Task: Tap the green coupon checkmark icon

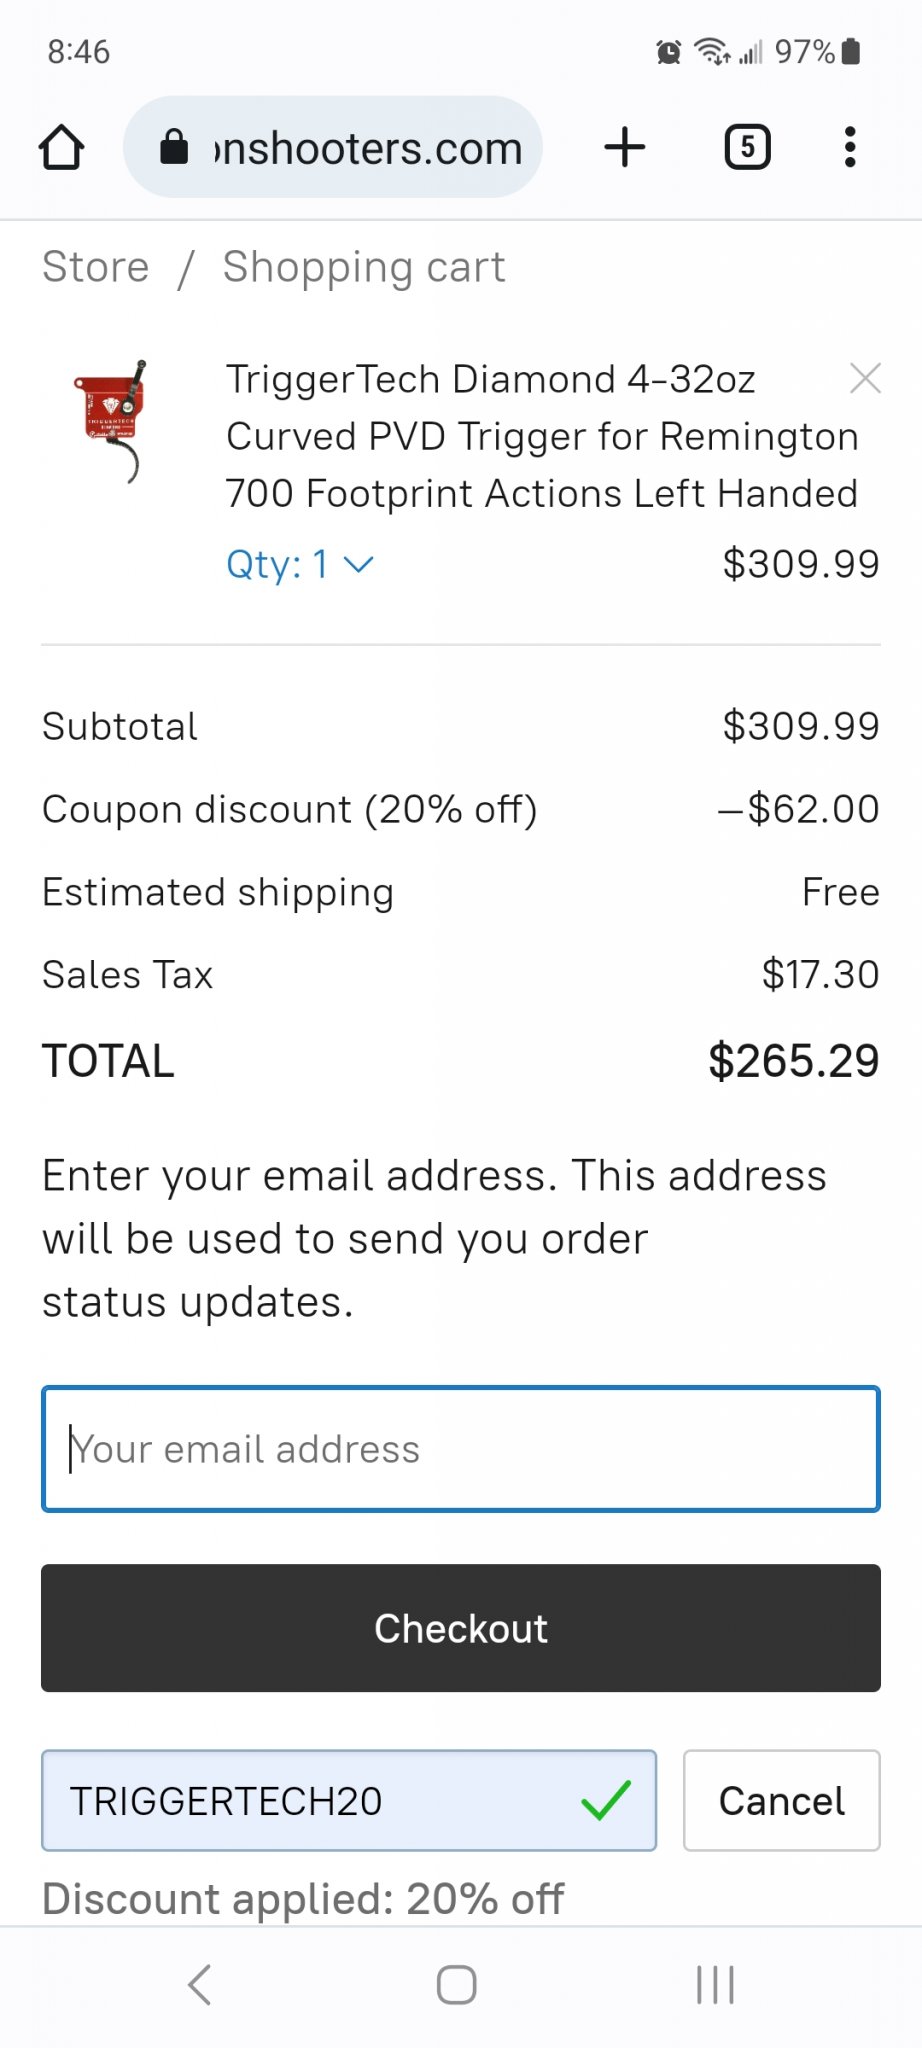Action: pos(606,1800)
